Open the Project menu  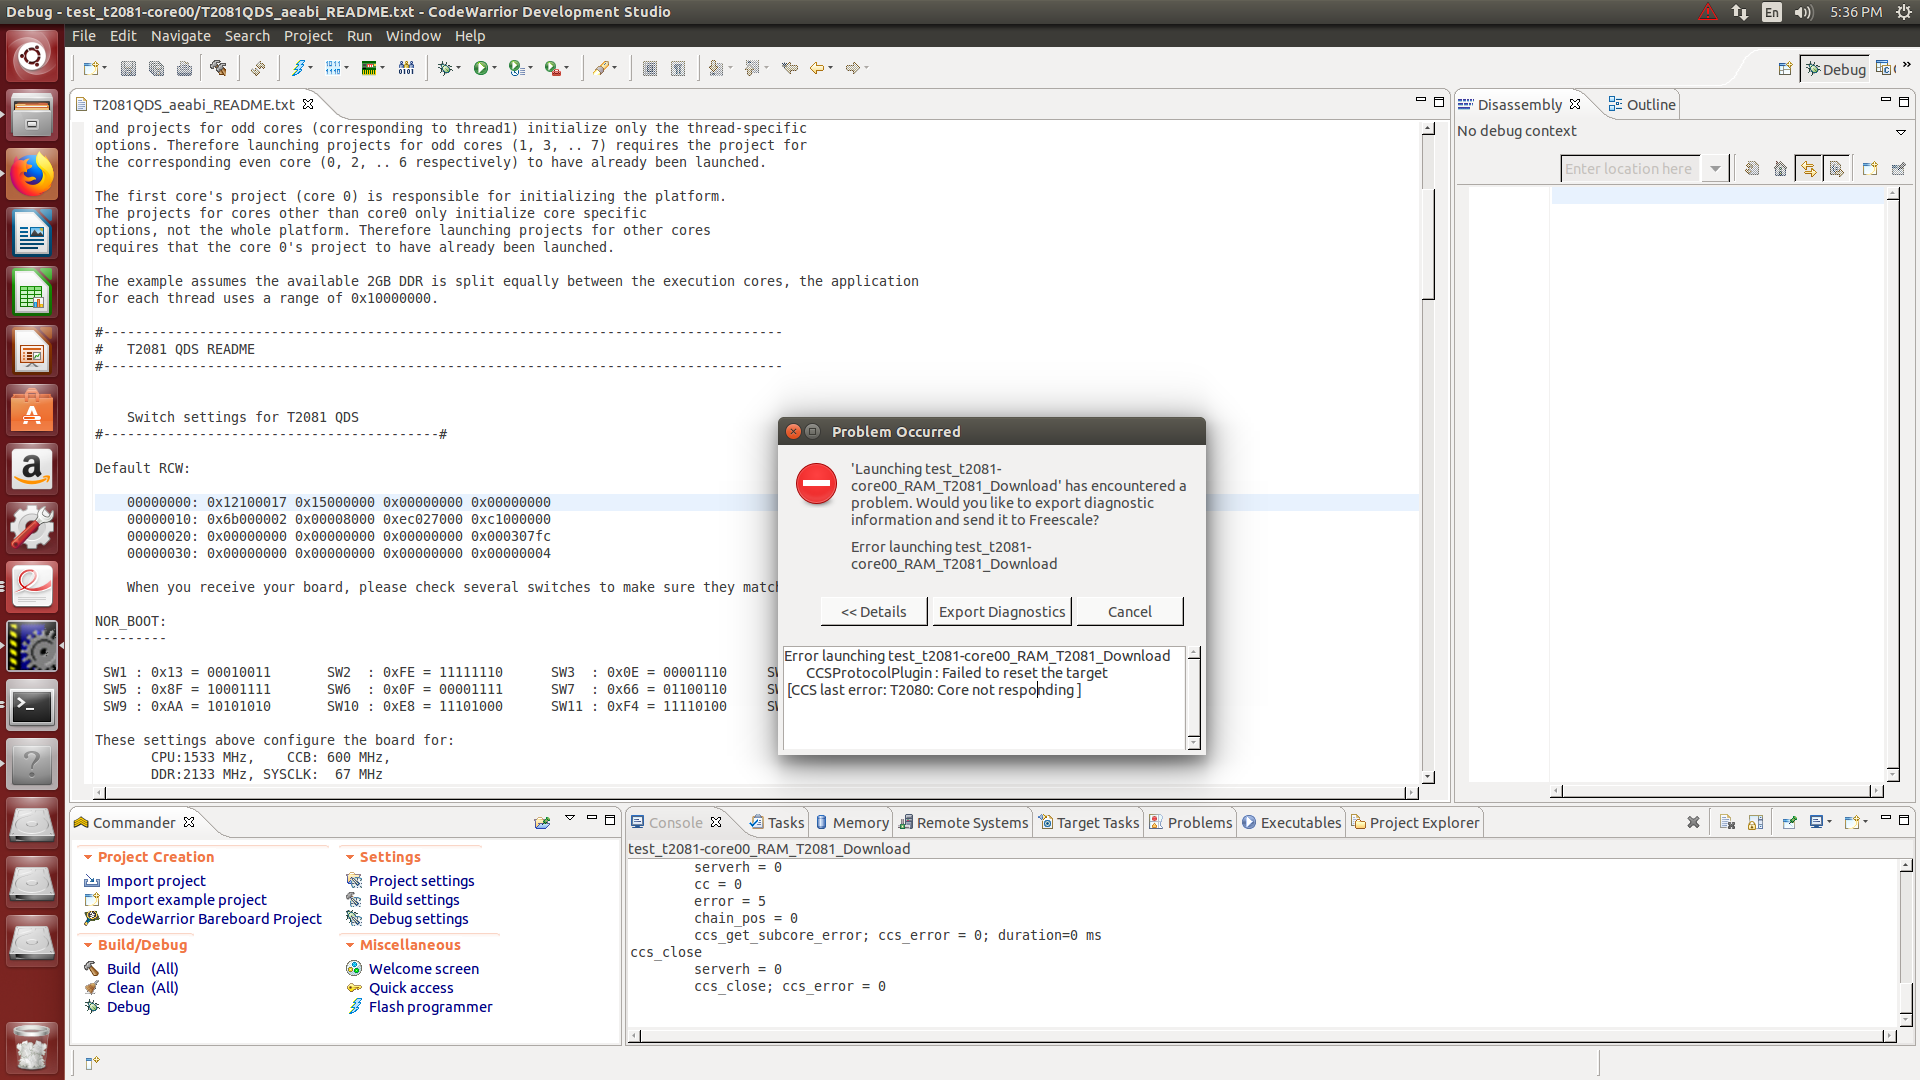click(308, 36)
